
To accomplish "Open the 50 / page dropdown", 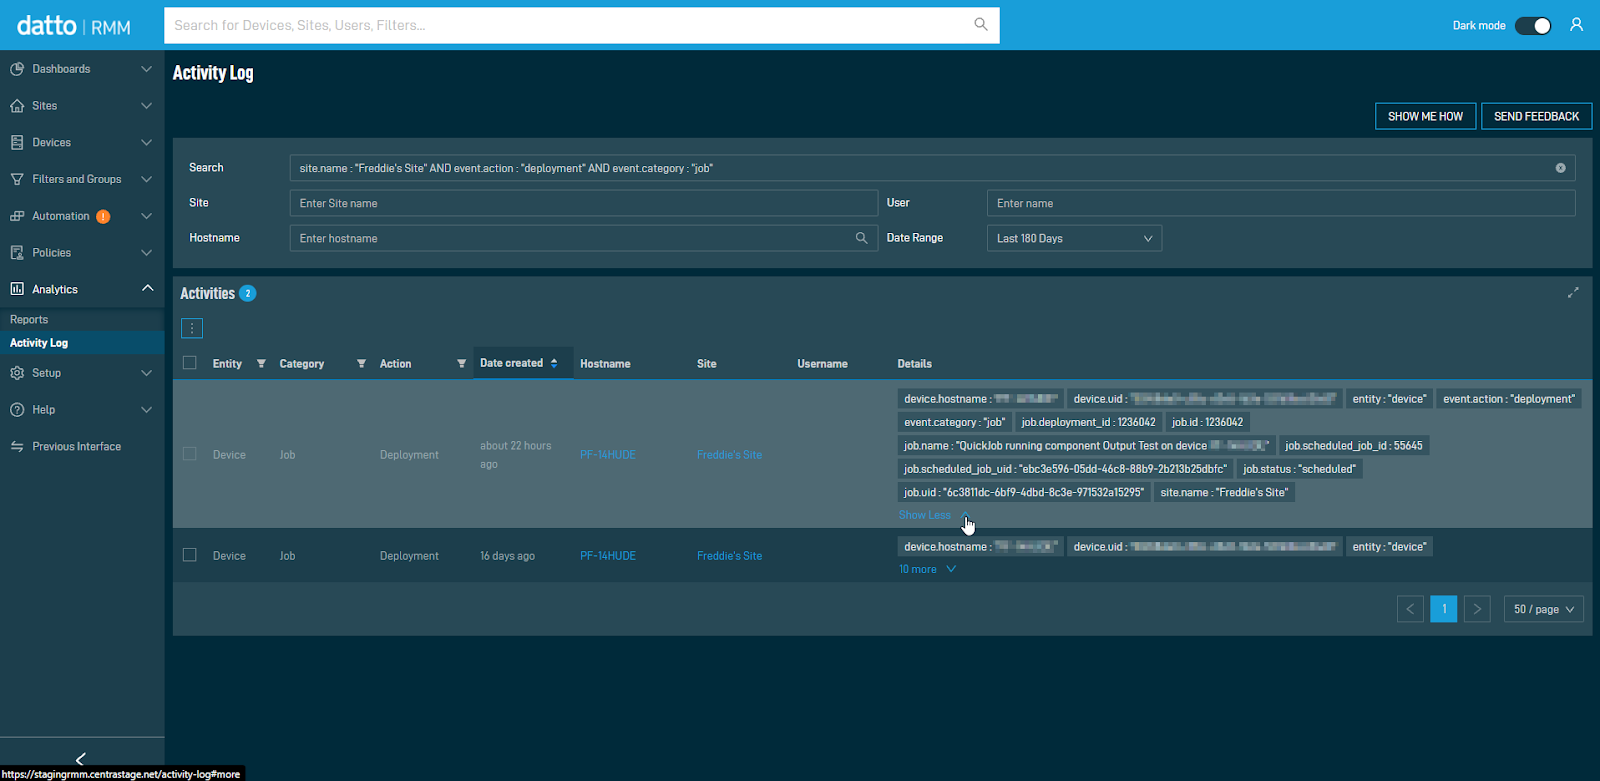I will click(1544, 609).
